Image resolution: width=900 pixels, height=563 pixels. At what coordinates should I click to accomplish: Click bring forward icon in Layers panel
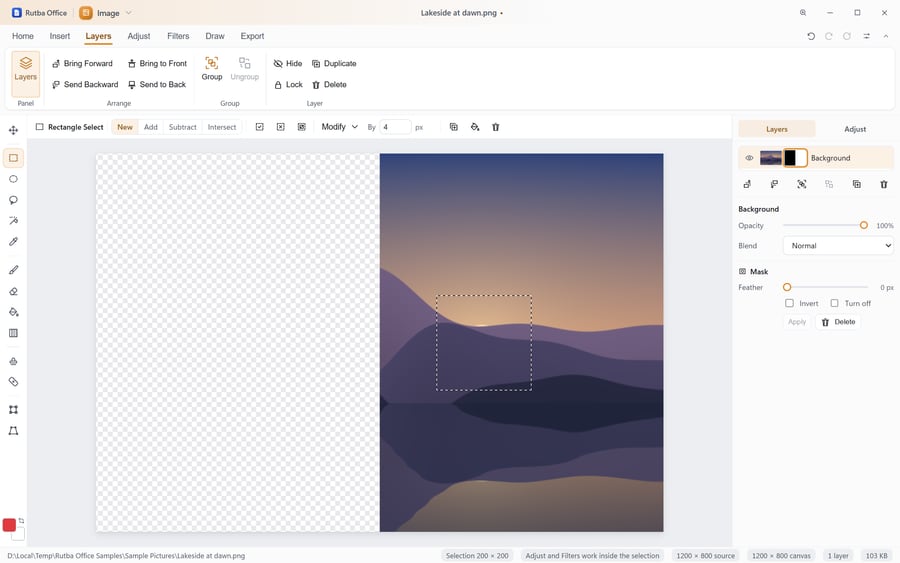click(x=747, y=184)
